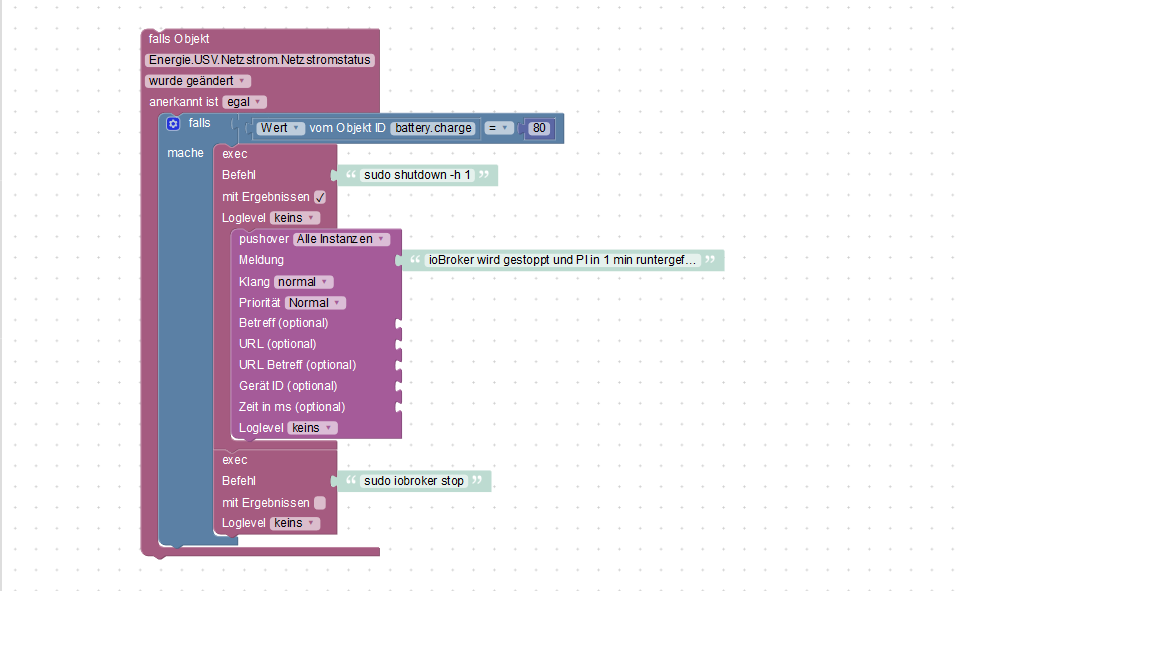Select the object ID Energie.USV.Netzstrom.Netzstromstatus field

[x=259, y=60]
